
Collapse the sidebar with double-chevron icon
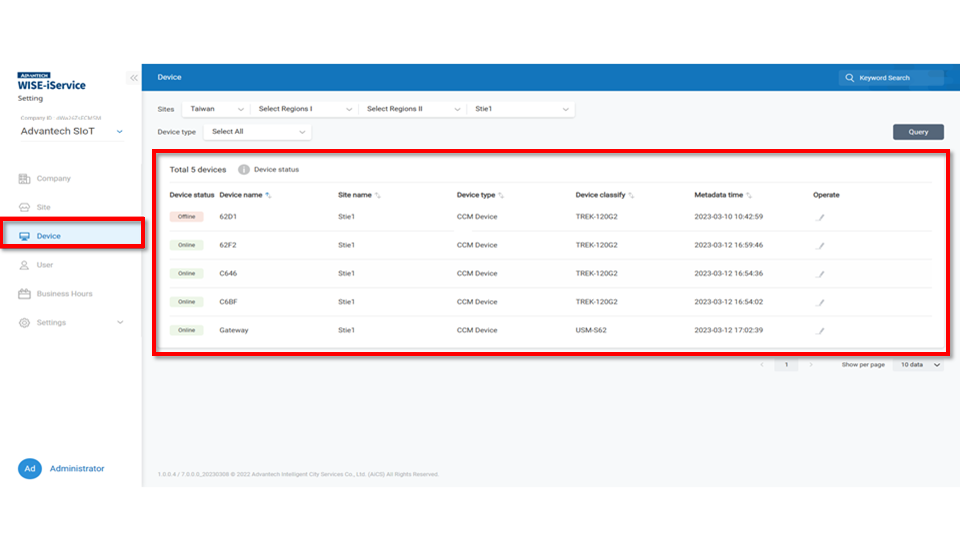click(134, 78)
